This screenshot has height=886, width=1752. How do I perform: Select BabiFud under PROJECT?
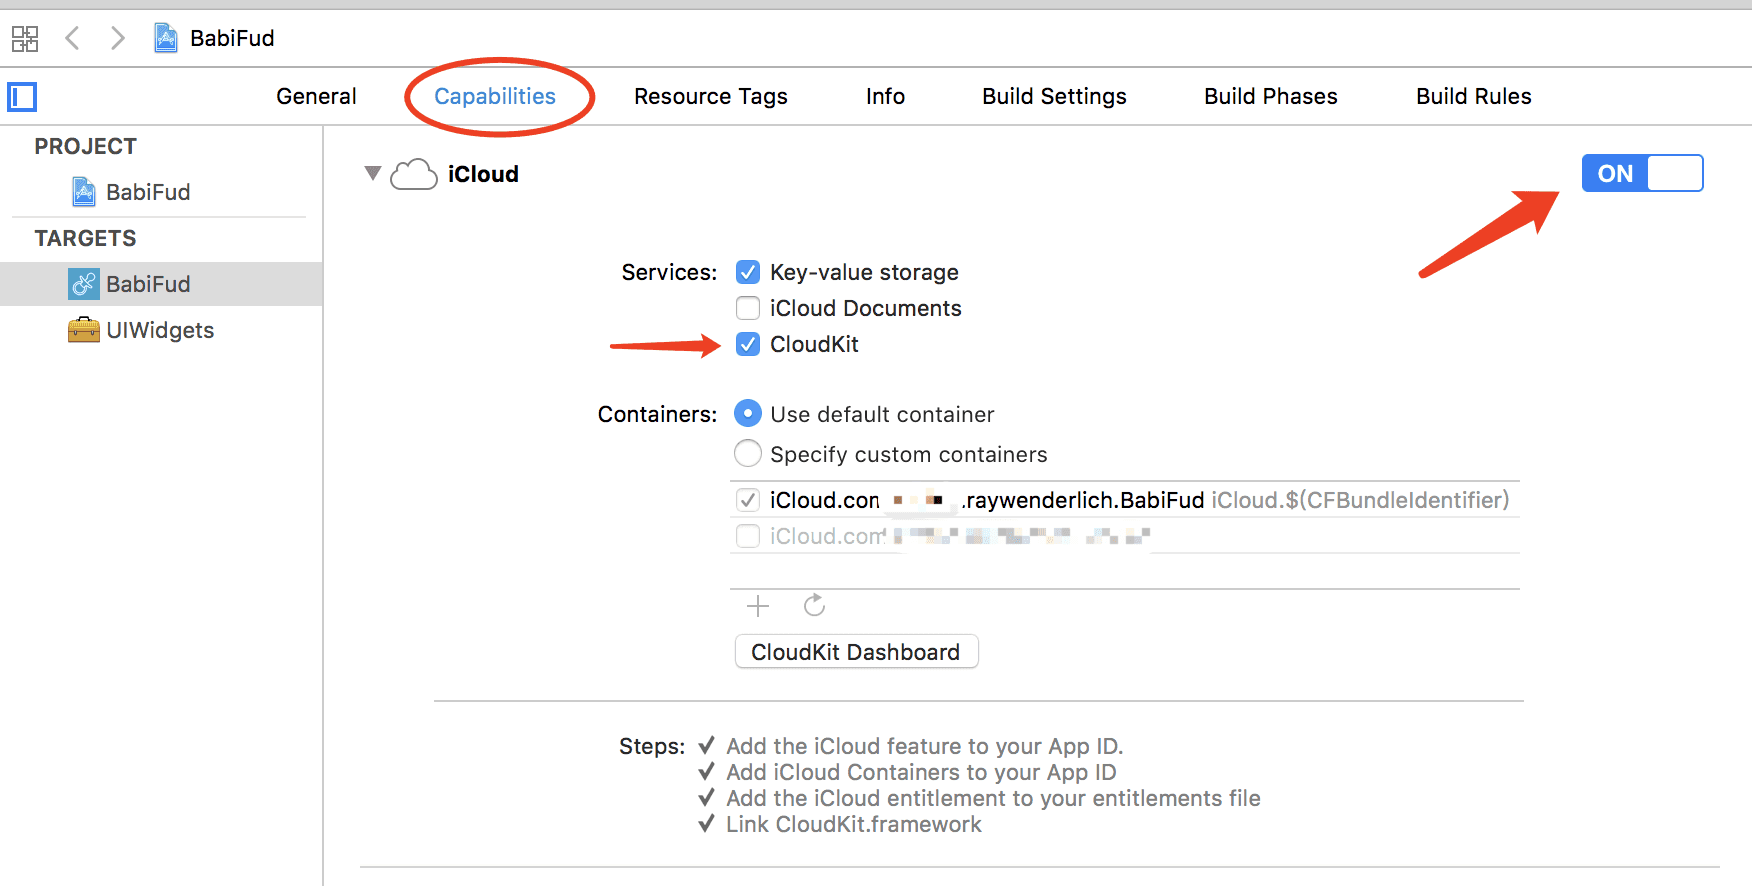147,192
